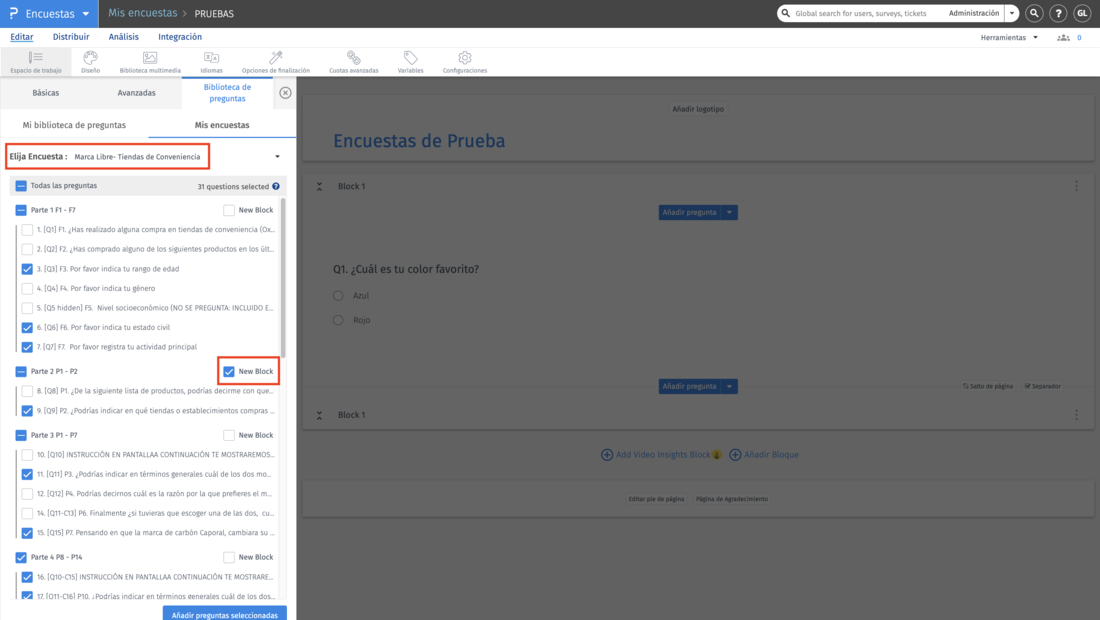Open the collaborators people icon

(1064, 38)
